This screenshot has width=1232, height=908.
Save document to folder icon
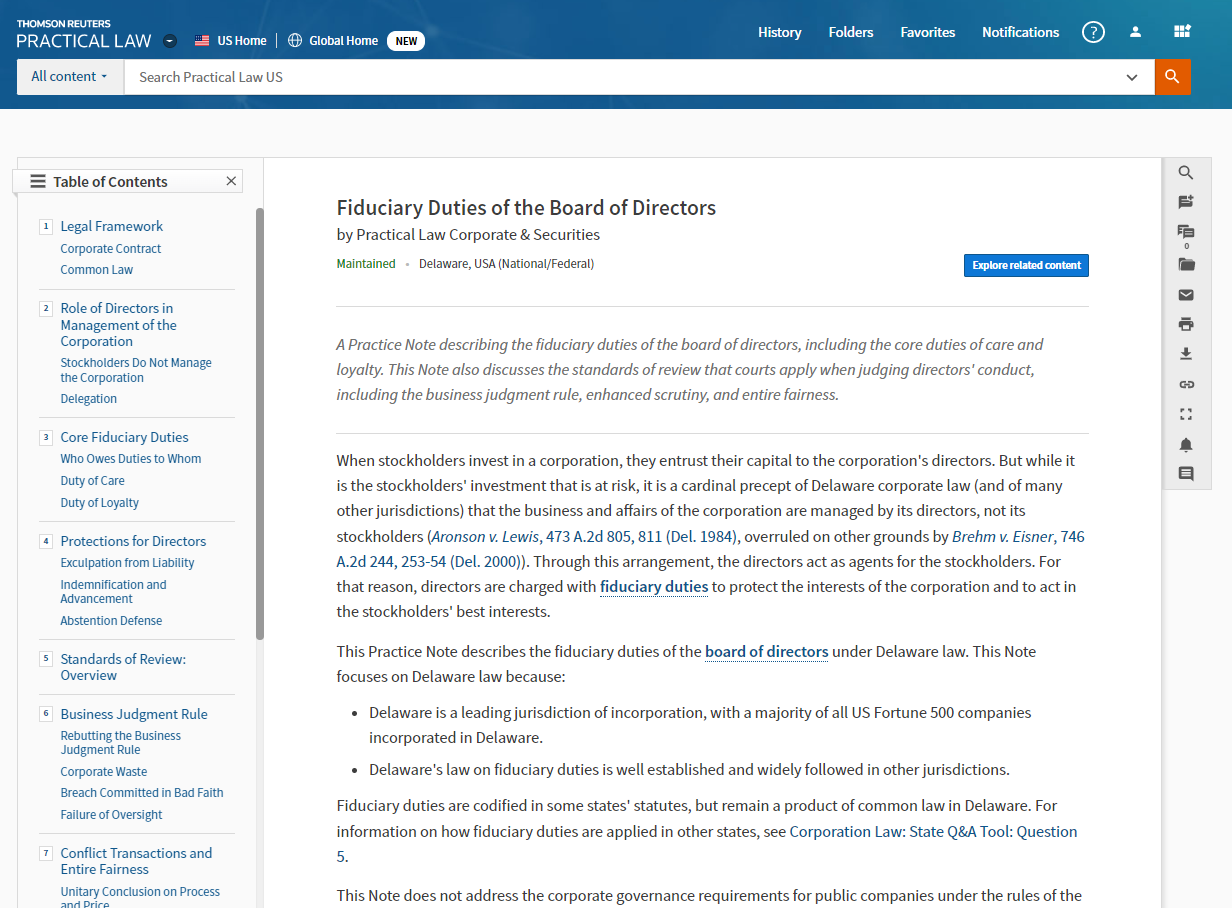1186,264
